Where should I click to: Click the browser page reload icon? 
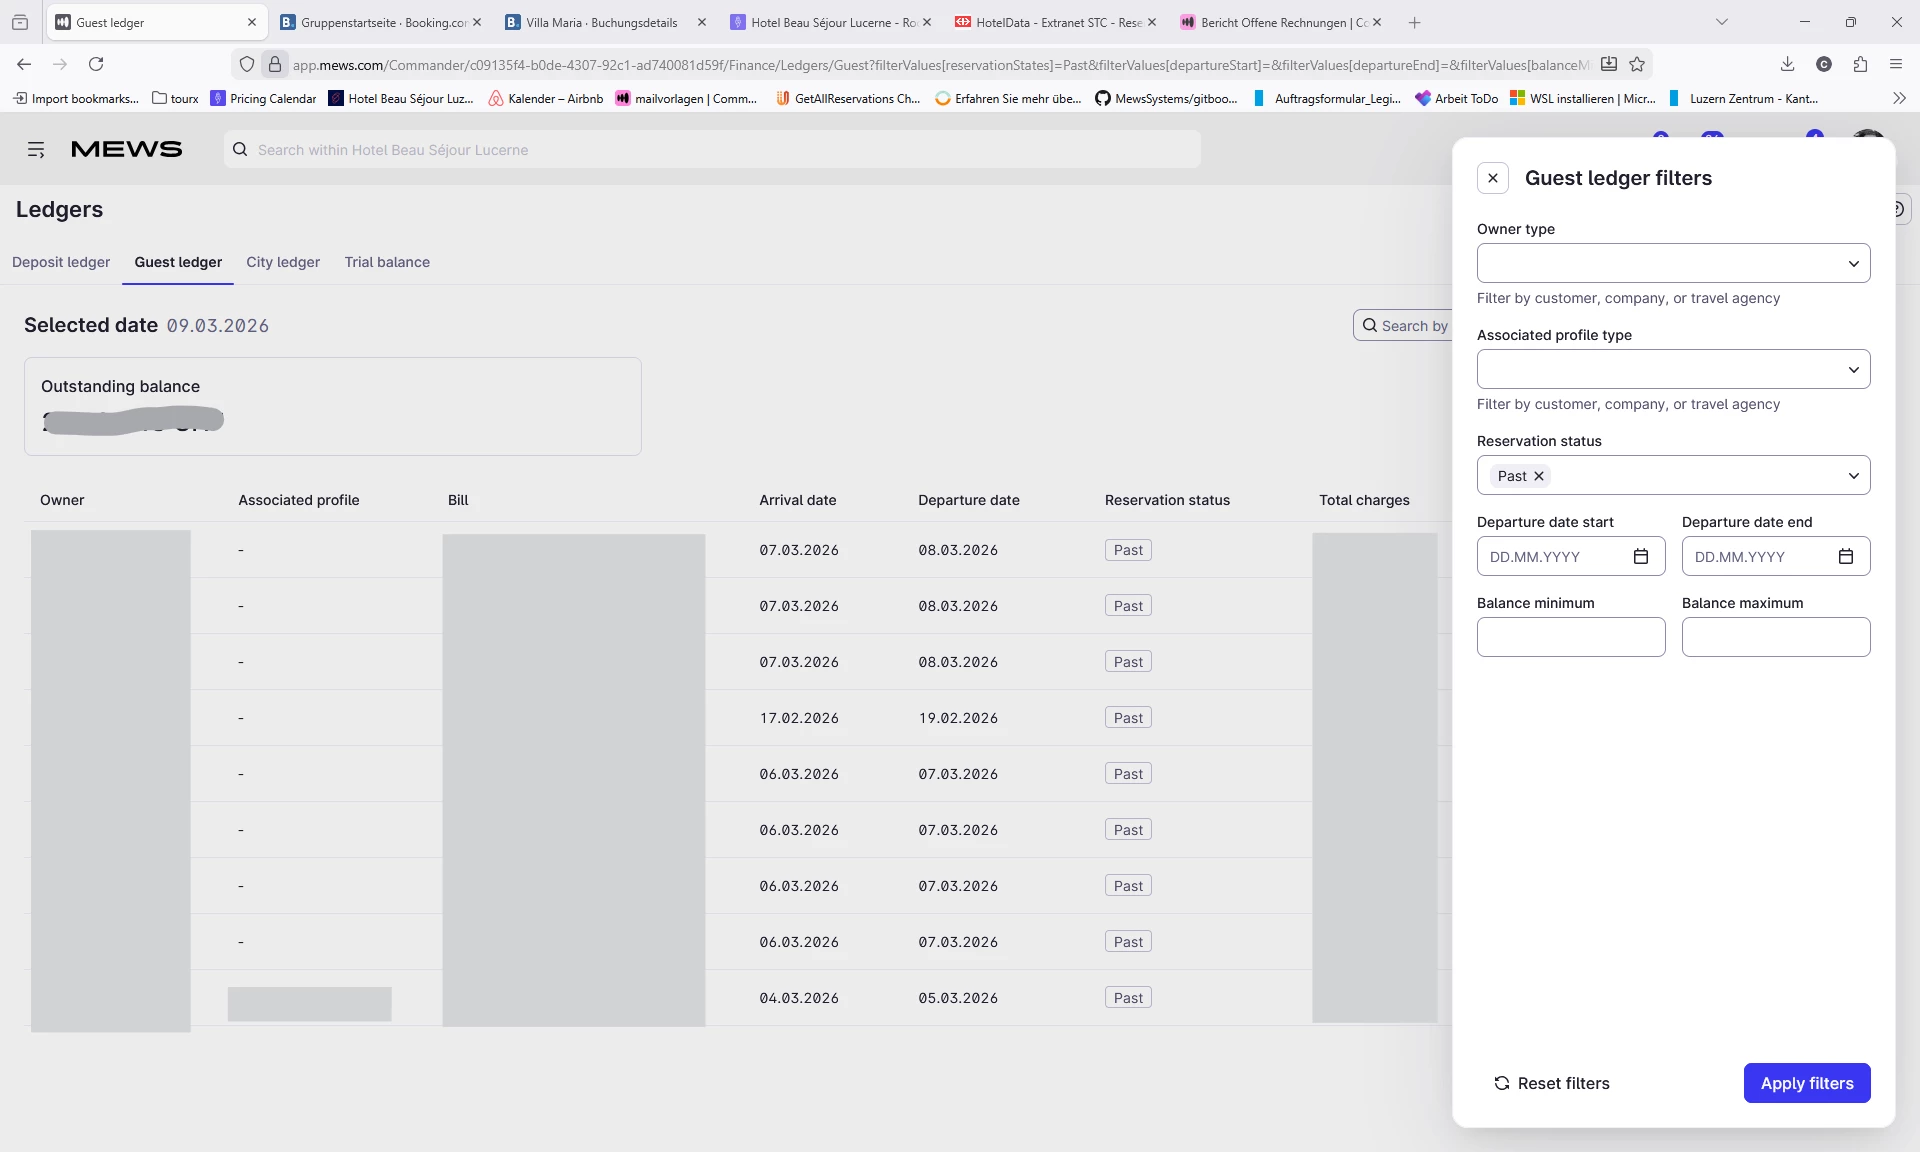pos(96,64)
